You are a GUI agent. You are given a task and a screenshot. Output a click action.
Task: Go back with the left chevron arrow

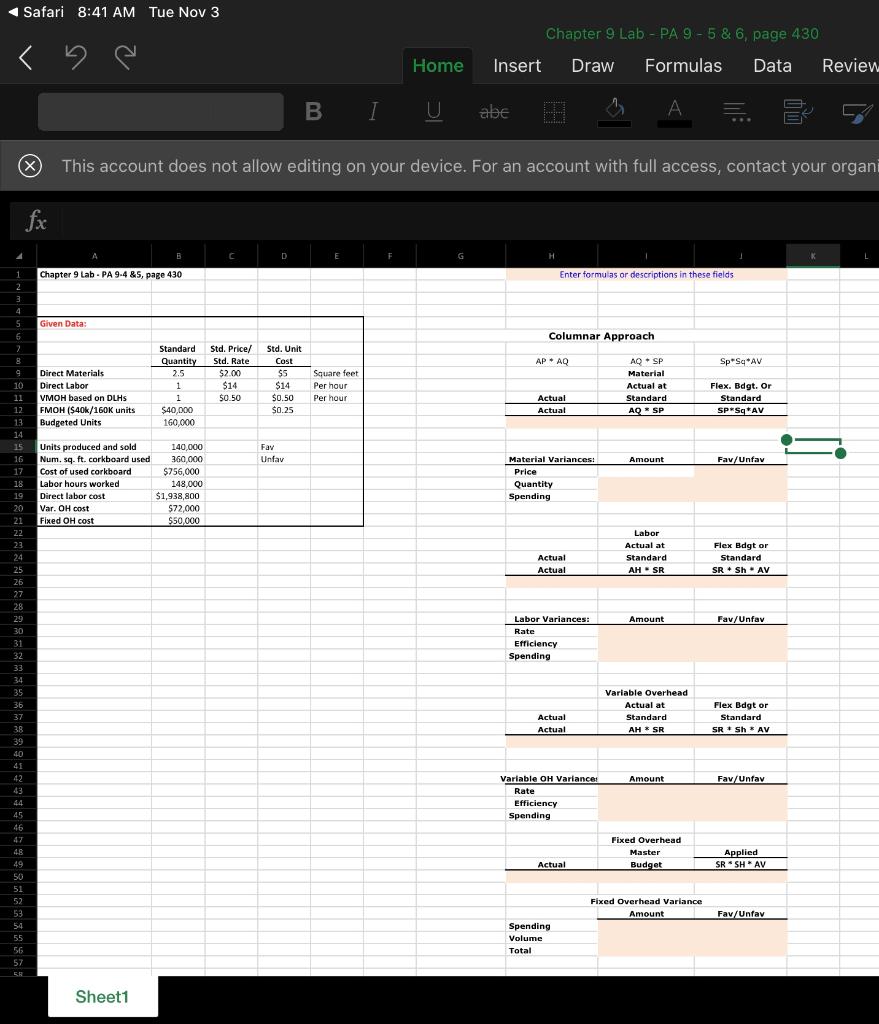tap(25, 57)
